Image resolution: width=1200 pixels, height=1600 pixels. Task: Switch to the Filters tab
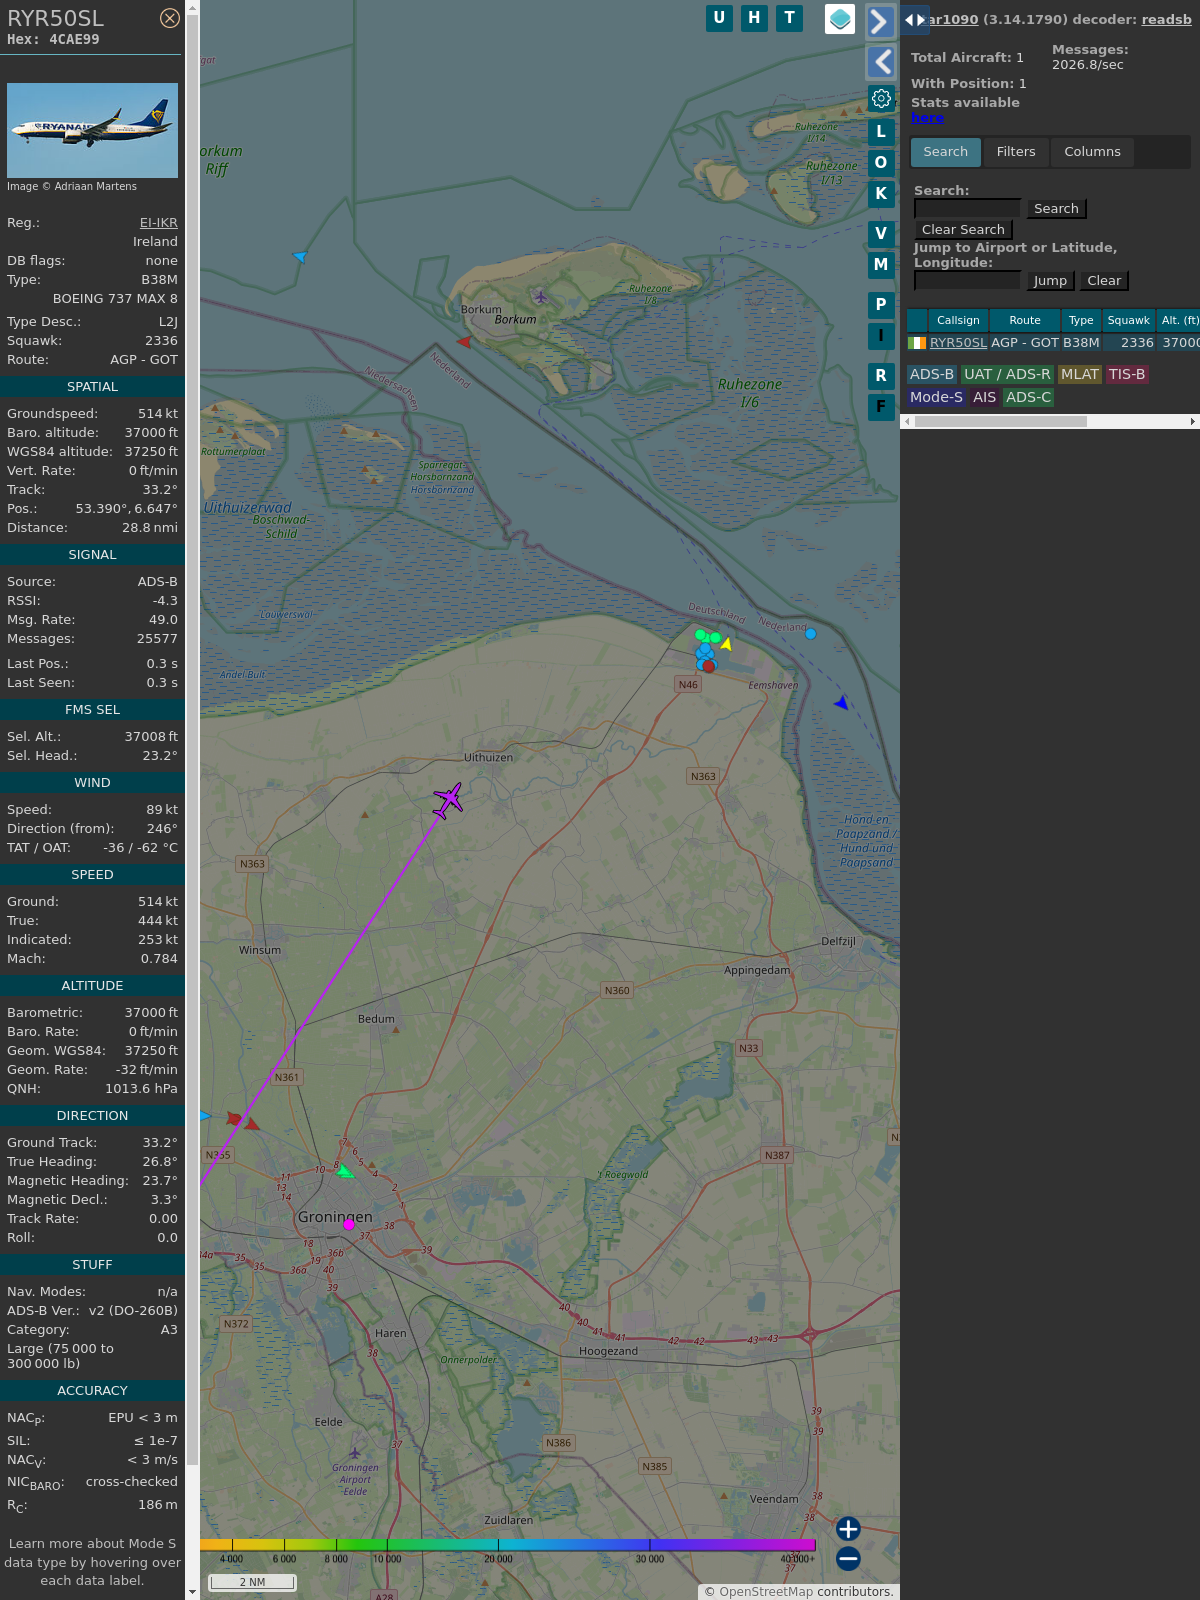tap(1016, 152)
